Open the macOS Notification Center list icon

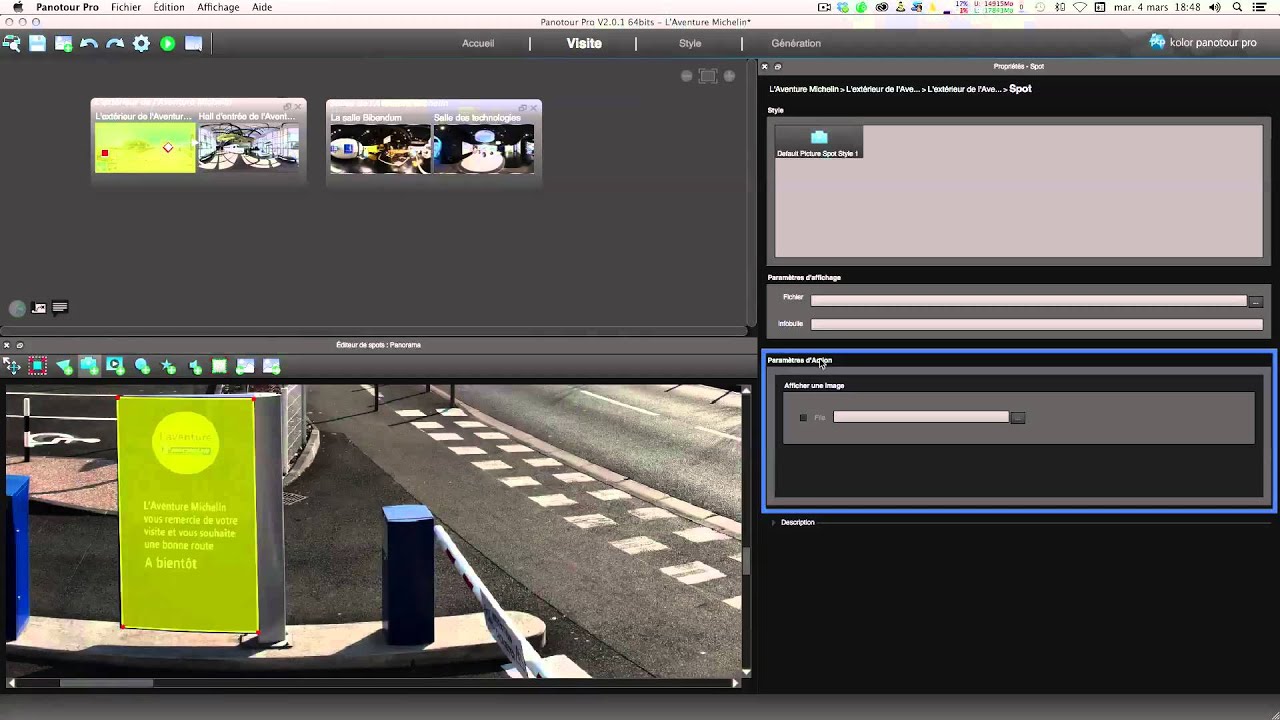[1260, 7]
